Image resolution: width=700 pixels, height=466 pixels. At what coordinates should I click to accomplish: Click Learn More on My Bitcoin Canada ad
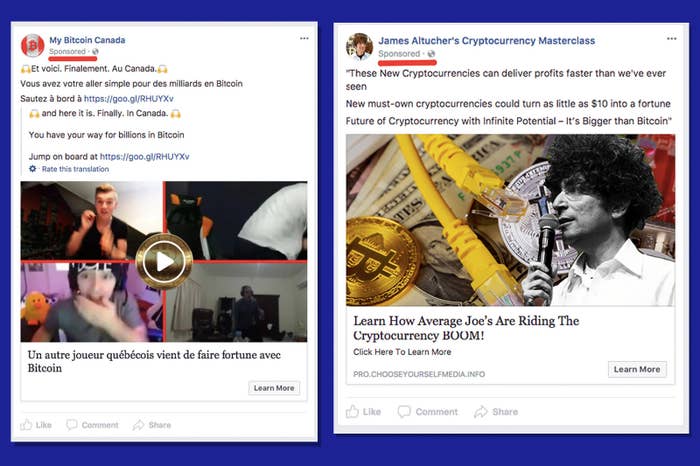(x=274, y=388)
